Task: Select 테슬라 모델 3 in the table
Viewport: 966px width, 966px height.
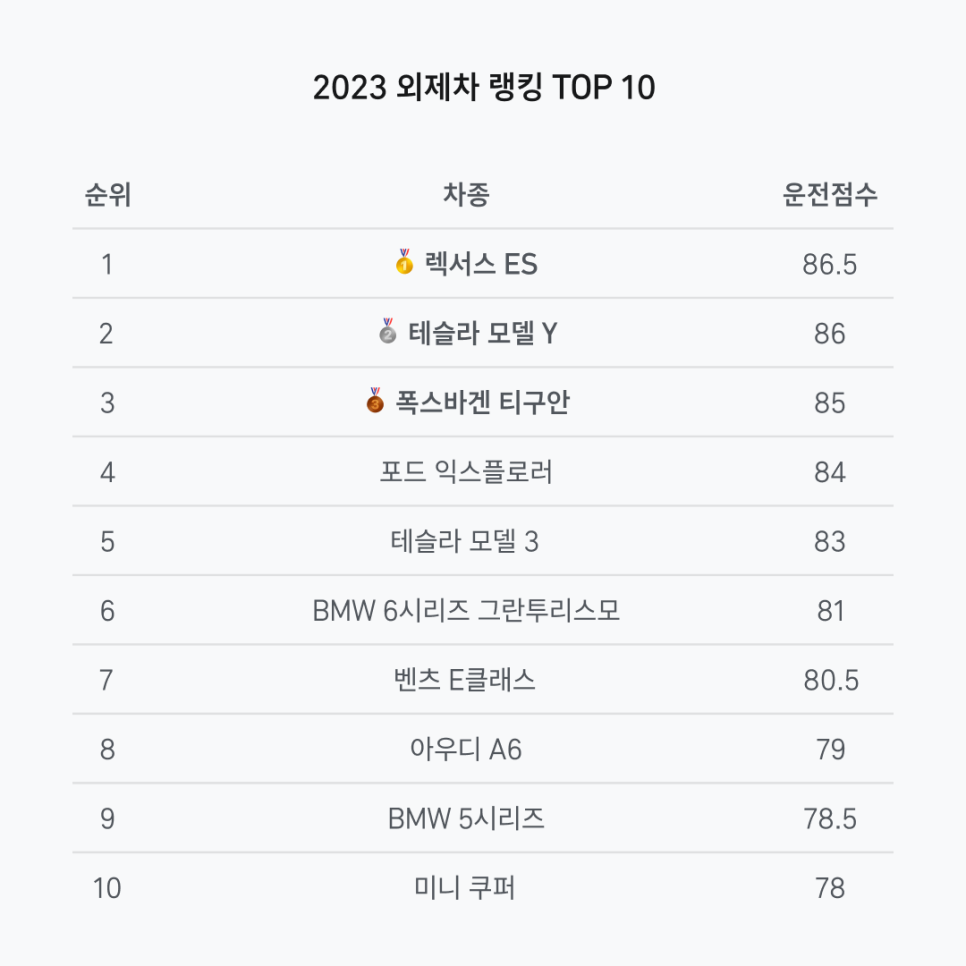Action: 465,542
